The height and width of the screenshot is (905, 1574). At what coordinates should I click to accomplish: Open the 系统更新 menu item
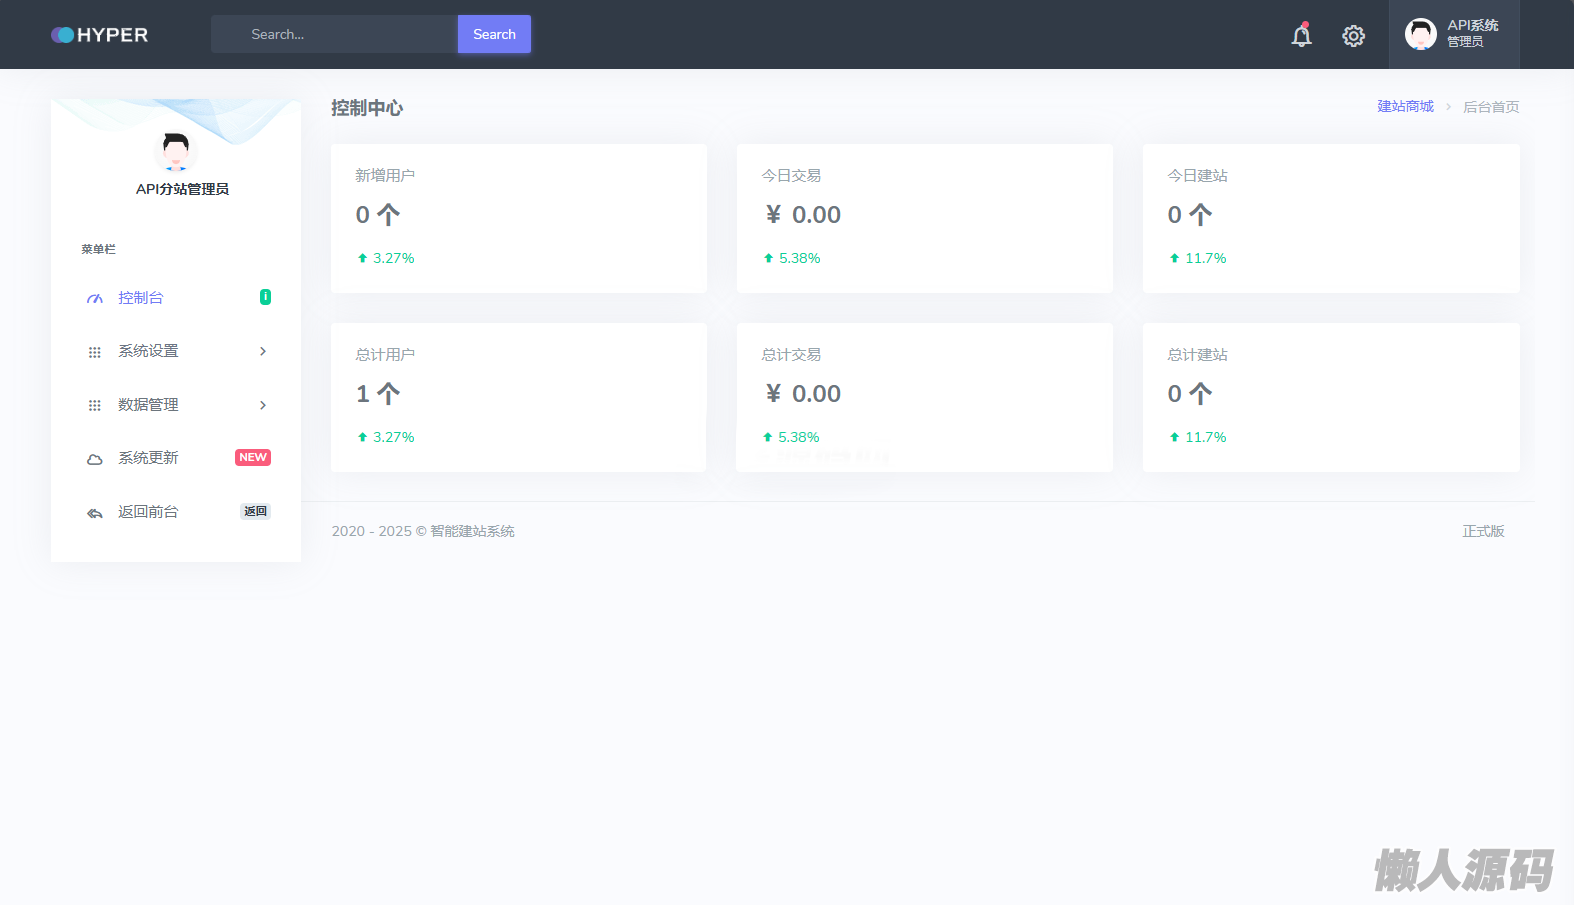coord(148,458)
